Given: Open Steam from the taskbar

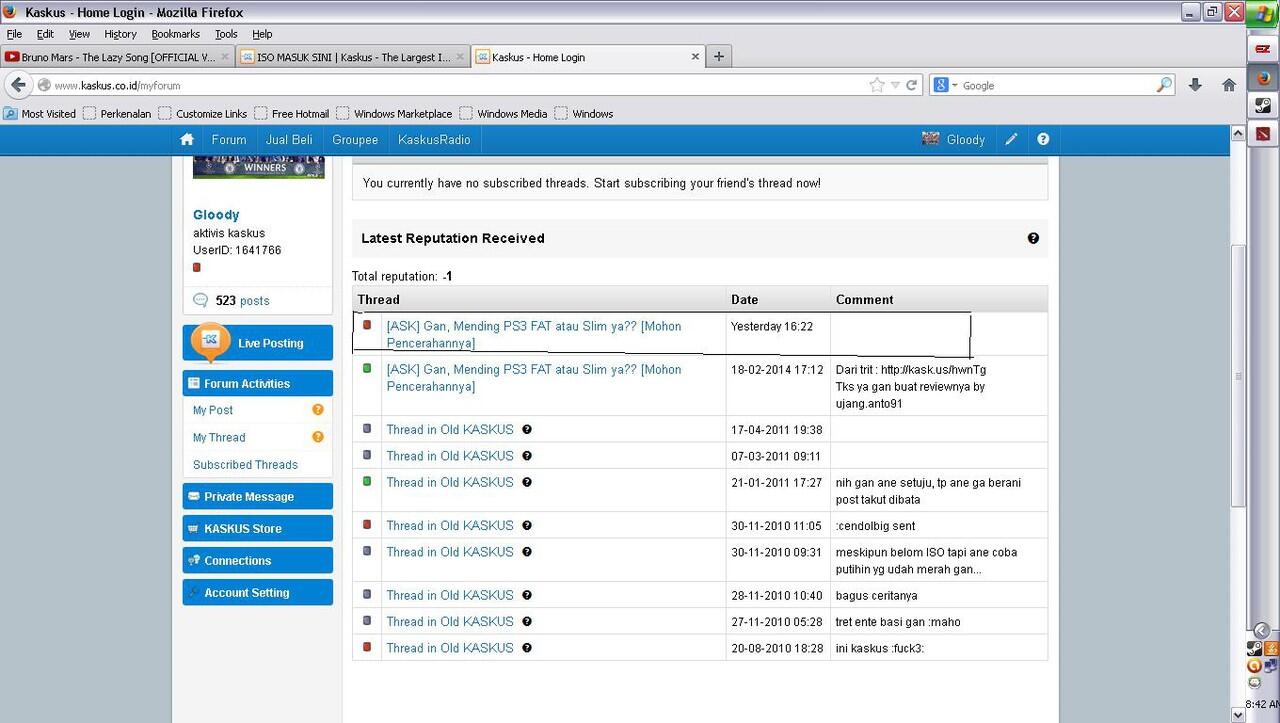Looking at the screenshot, I should [x=1263, y=105].
